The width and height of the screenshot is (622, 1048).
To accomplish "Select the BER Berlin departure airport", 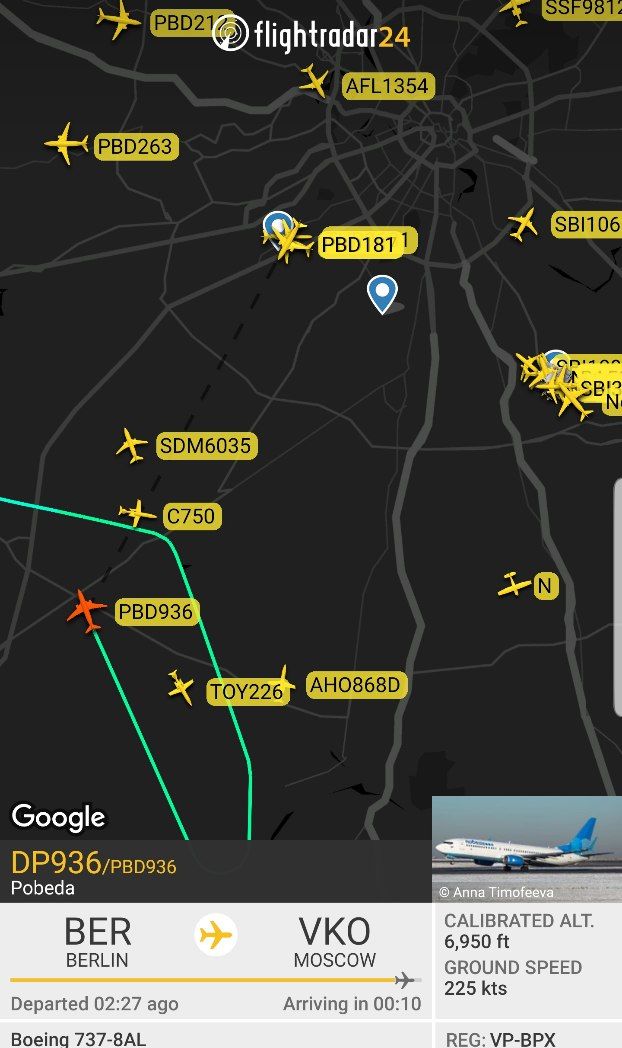I will tap(98, 942).
